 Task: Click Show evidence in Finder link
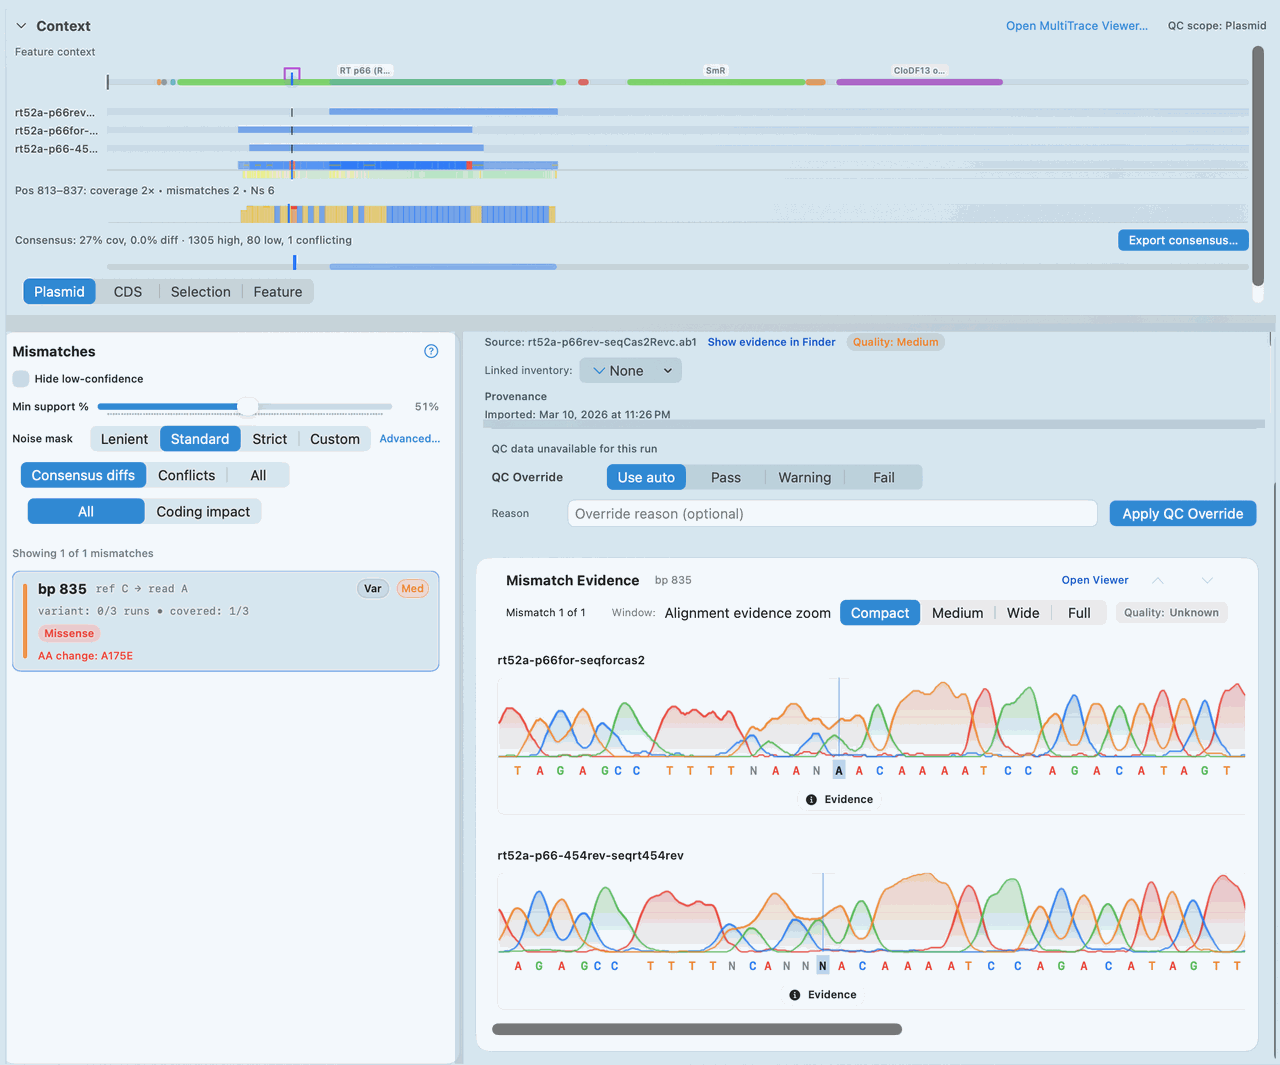tap(772, 342)
